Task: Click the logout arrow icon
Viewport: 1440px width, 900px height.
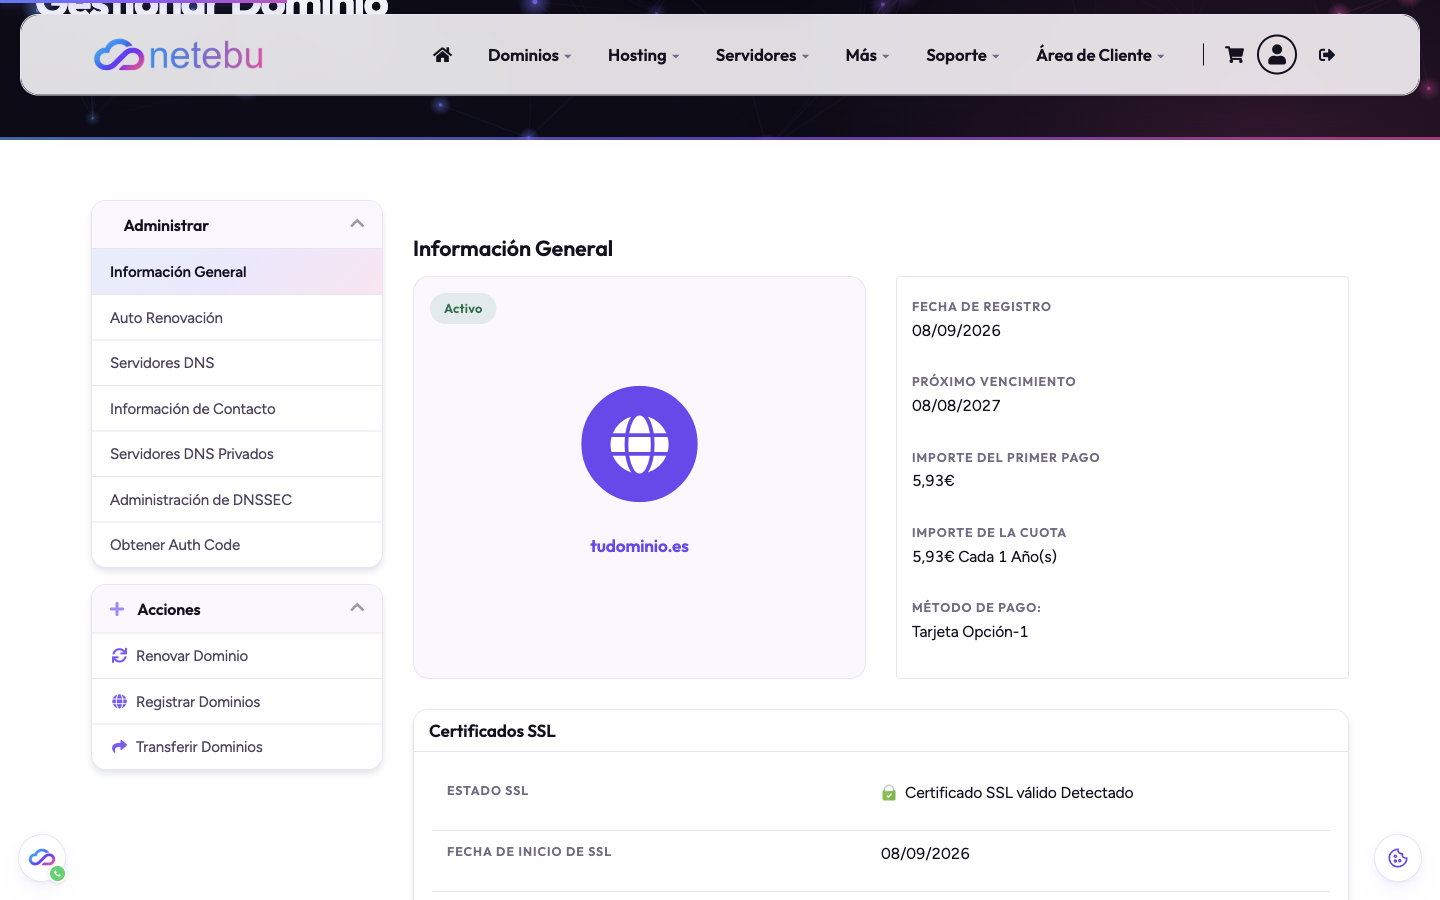Action: pyautogui.click(x=1327, y=55)
